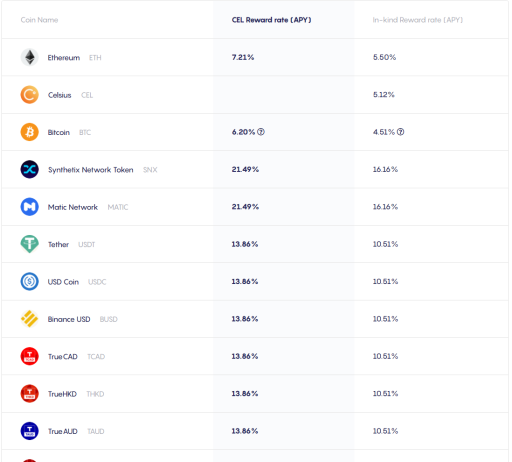Viewport: 512px width, 462px height.
Task: Open info tooltip next to Bitcoin 4.51%
Action: pyautogui.click(x=401, y=132)
